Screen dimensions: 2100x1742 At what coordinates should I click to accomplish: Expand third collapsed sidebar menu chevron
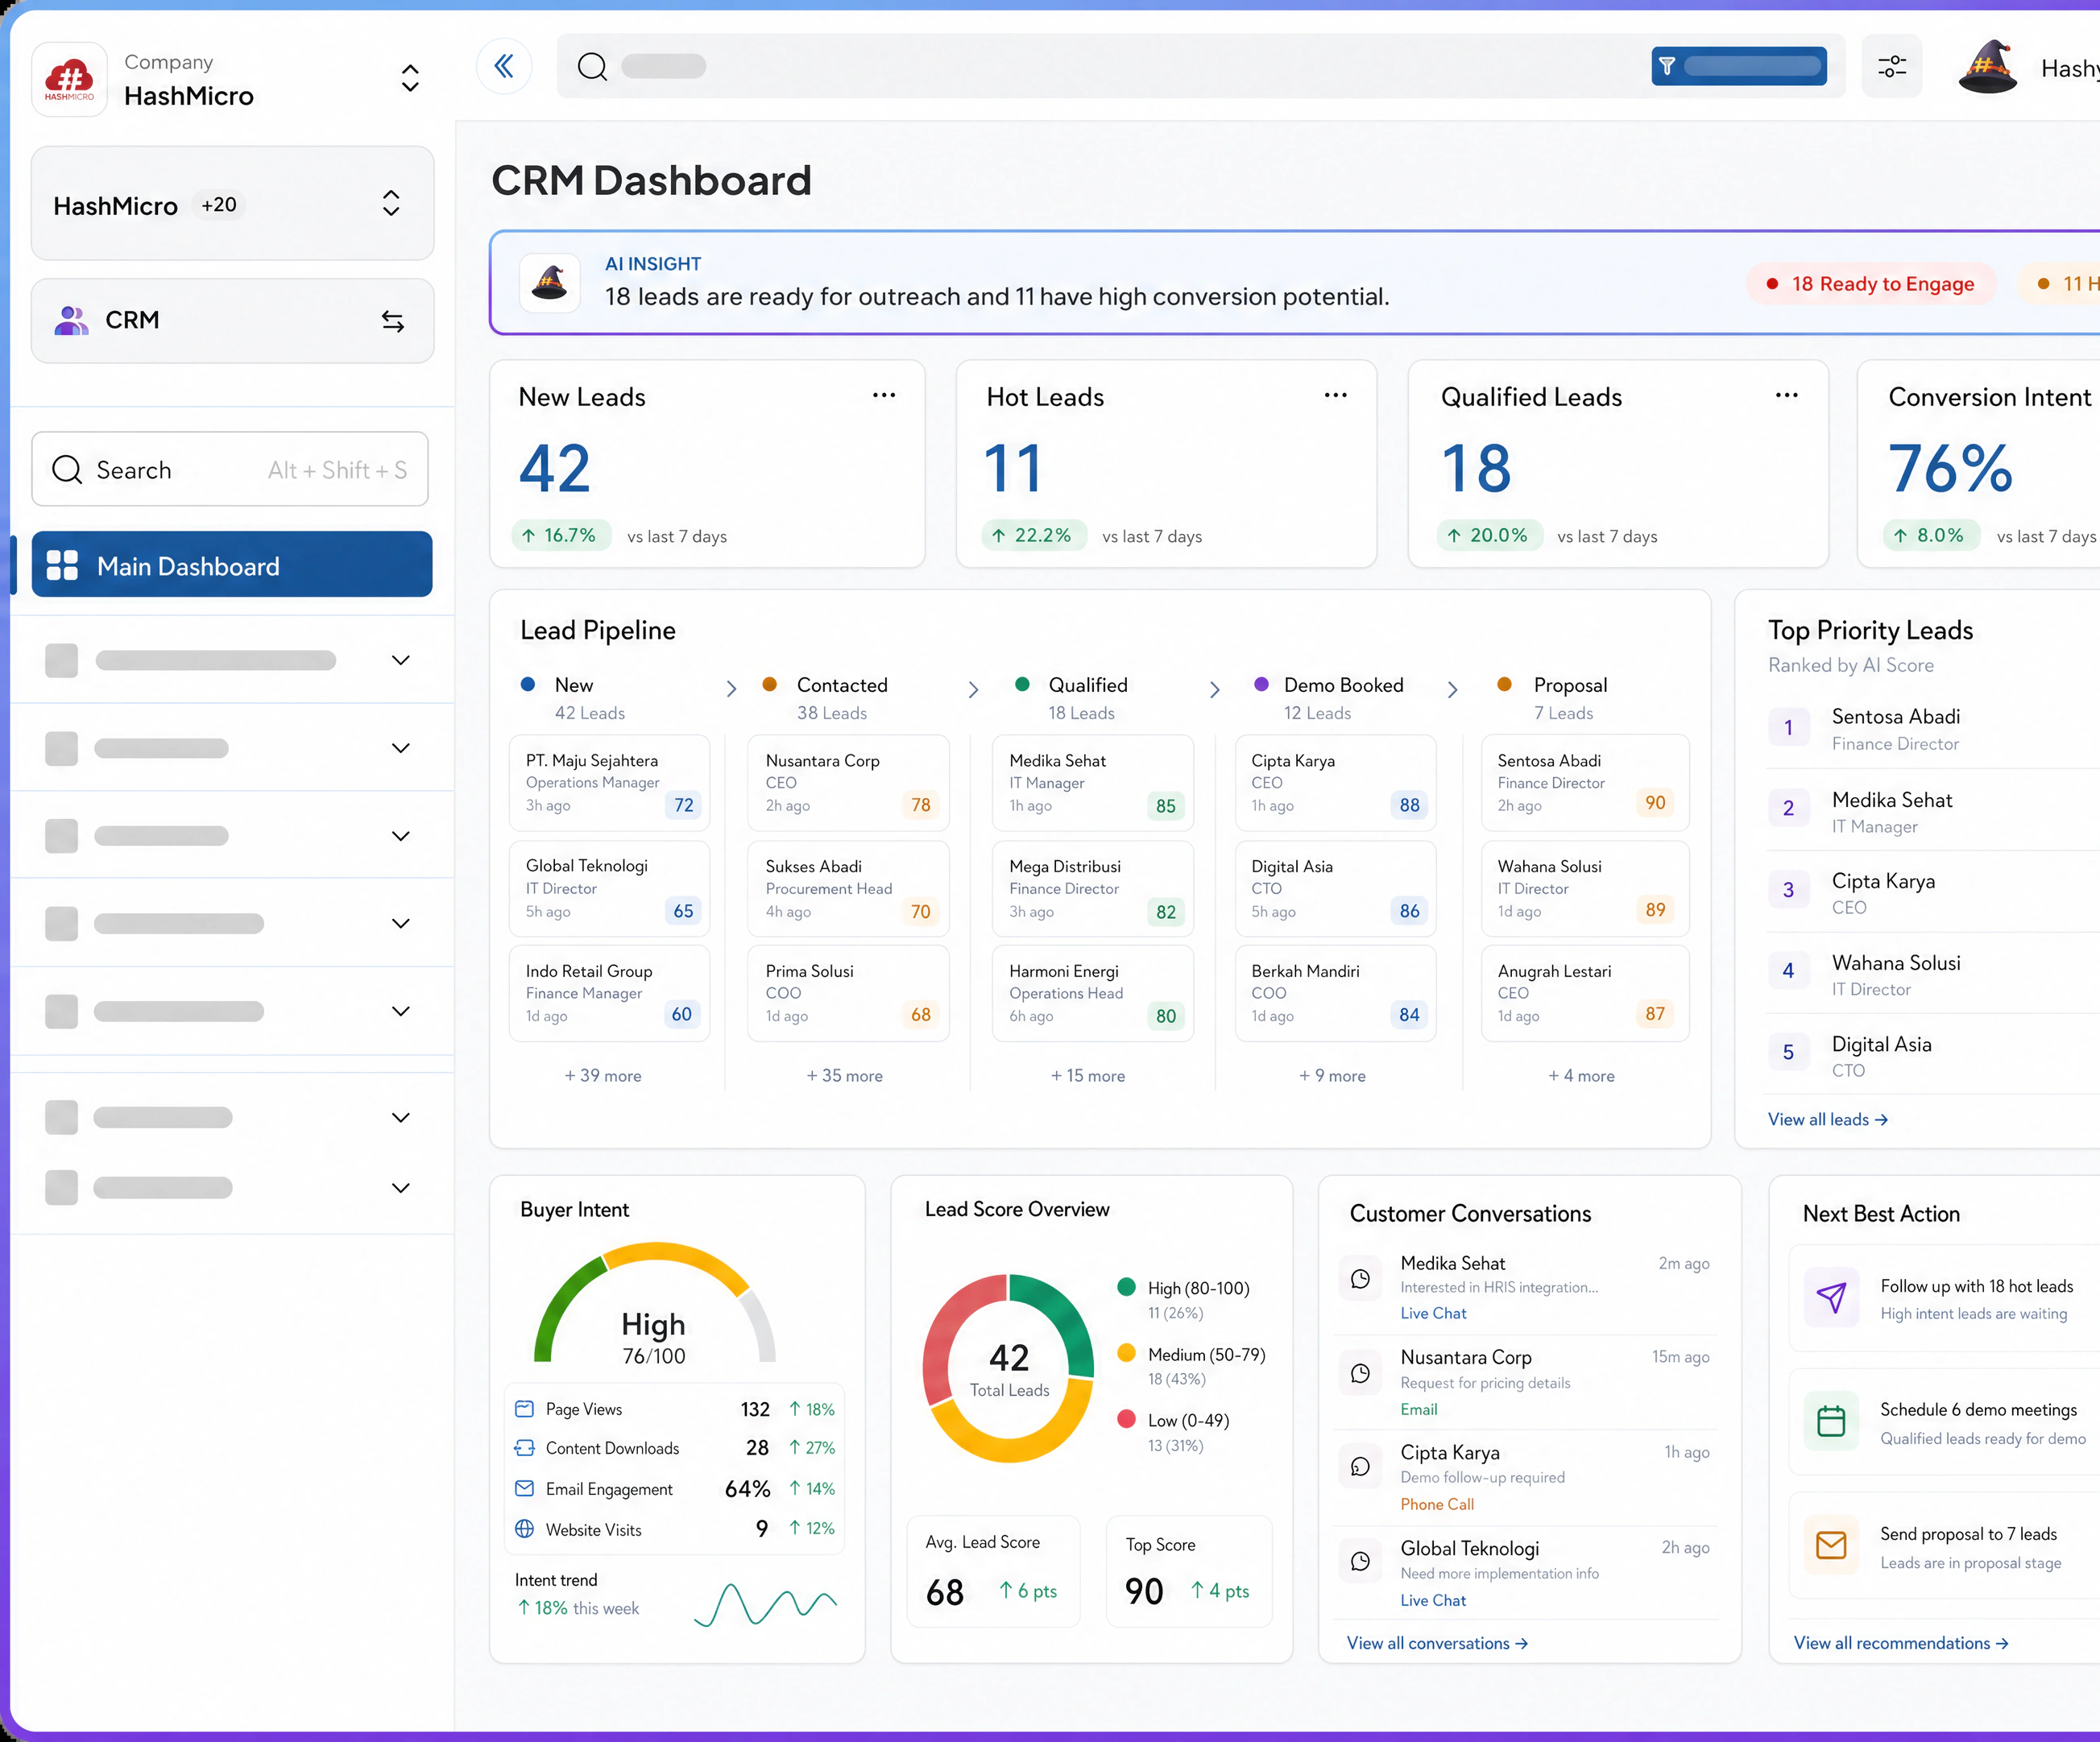[401, 836]
